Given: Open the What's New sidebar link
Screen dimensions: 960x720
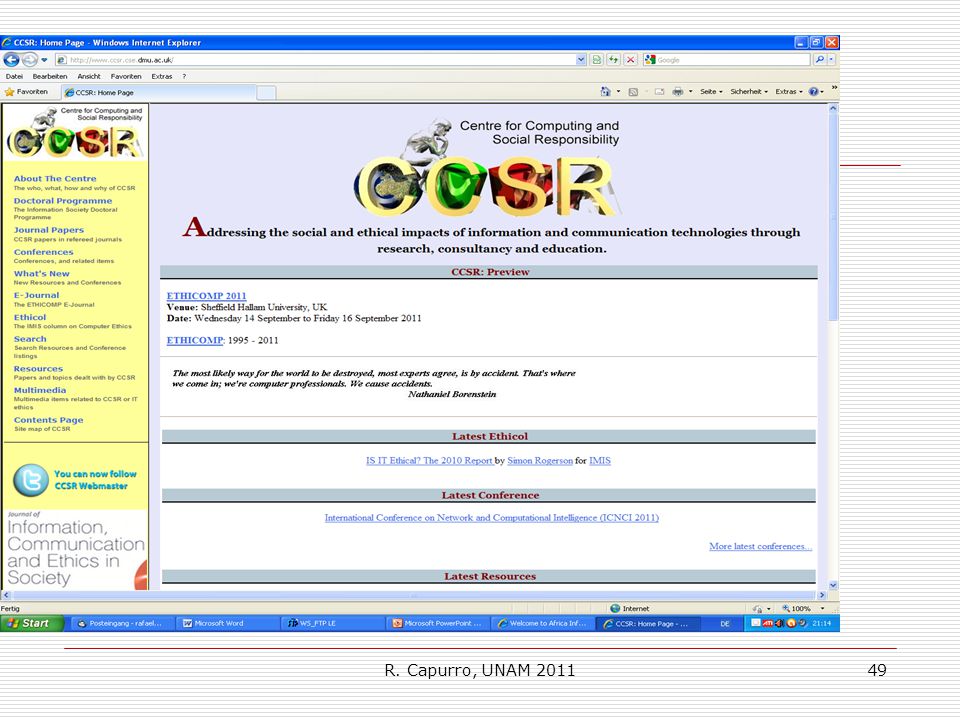Looking at the screenshot, I should (x=42, y=274).
